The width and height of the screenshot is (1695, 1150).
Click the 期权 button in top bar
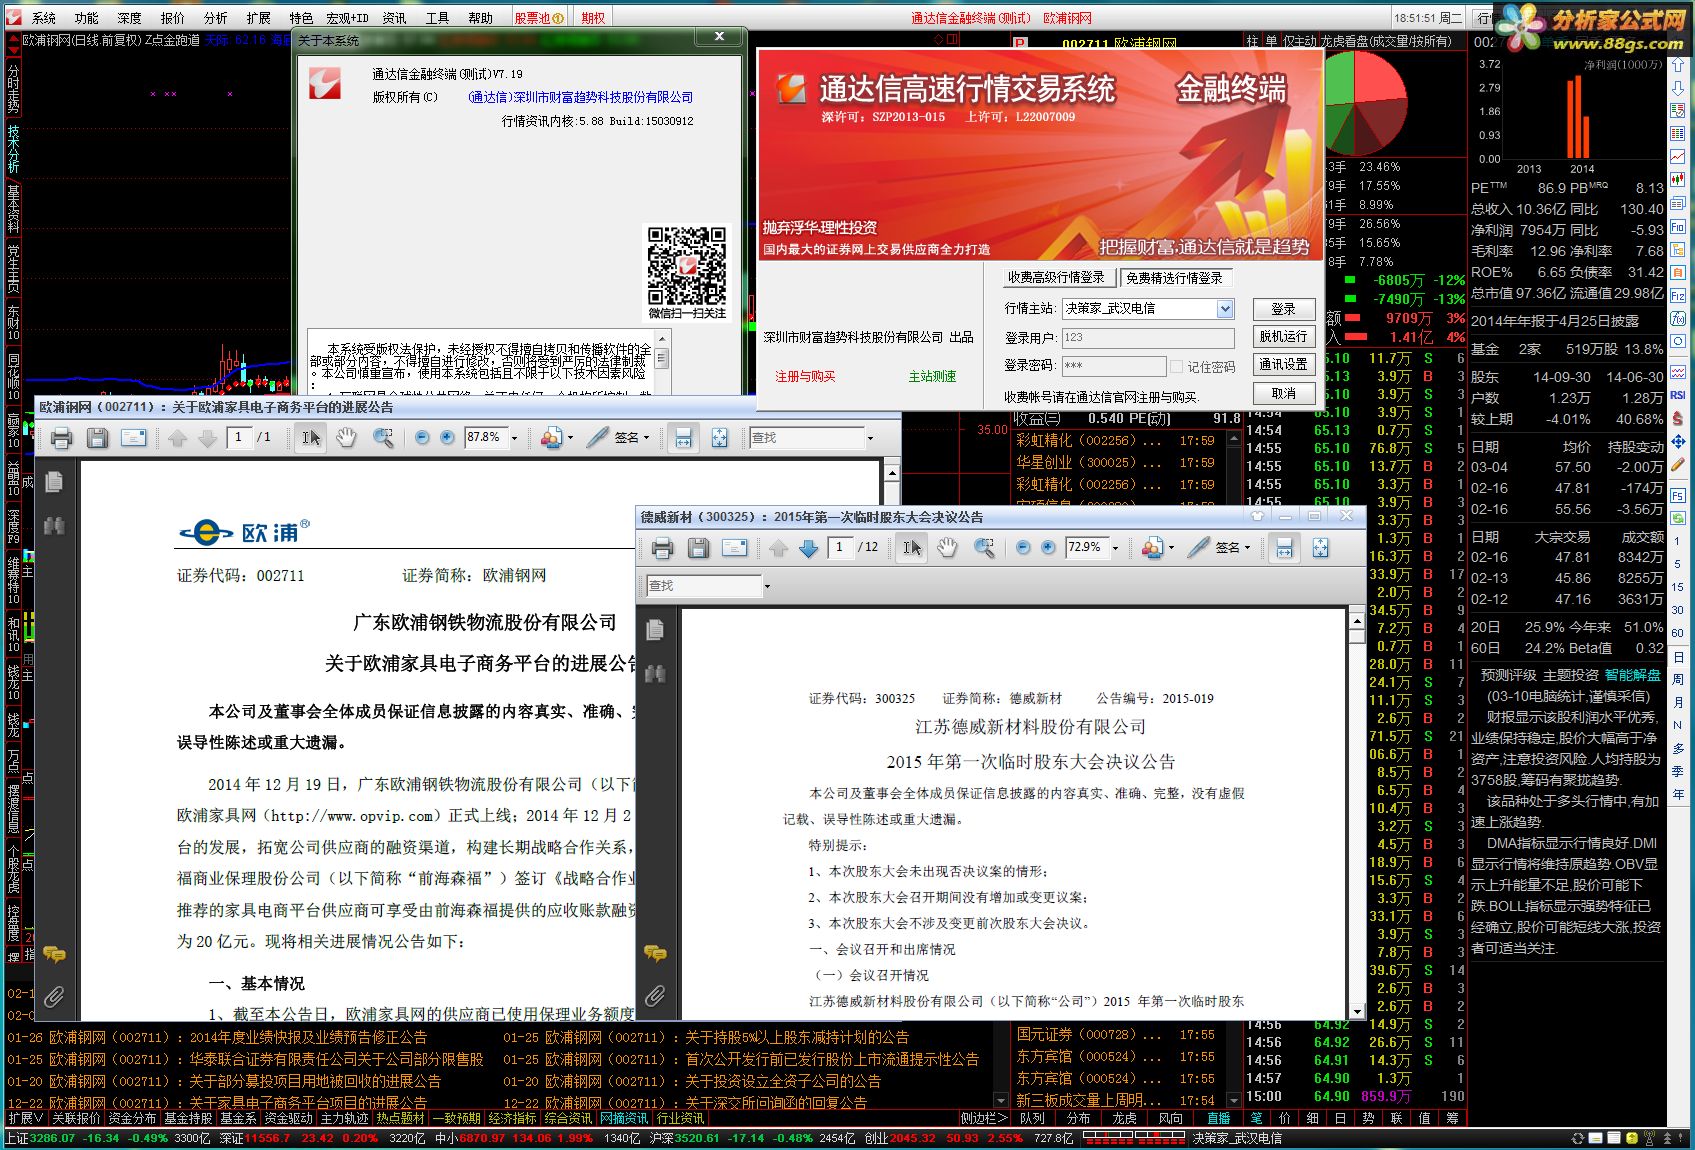593,18
